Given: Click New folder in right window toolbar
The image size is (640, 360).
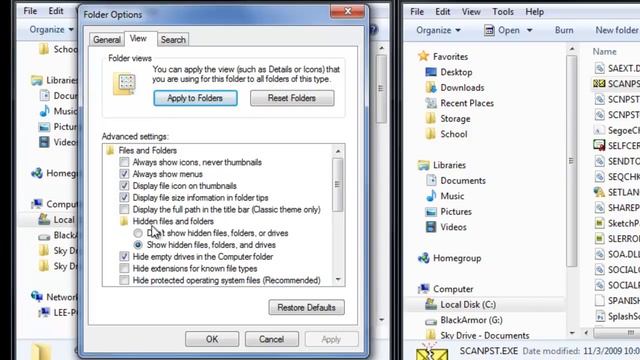Looking at the screenshot, I should click(x=616, y=30).
